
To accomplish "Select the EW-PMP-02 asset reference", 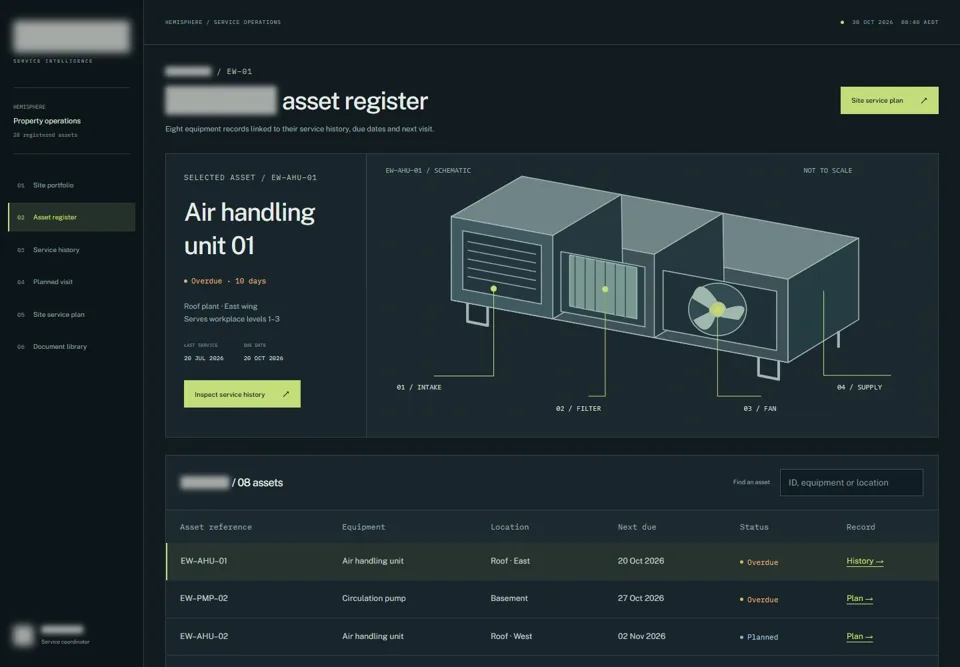I will click(x=204, y=598).
